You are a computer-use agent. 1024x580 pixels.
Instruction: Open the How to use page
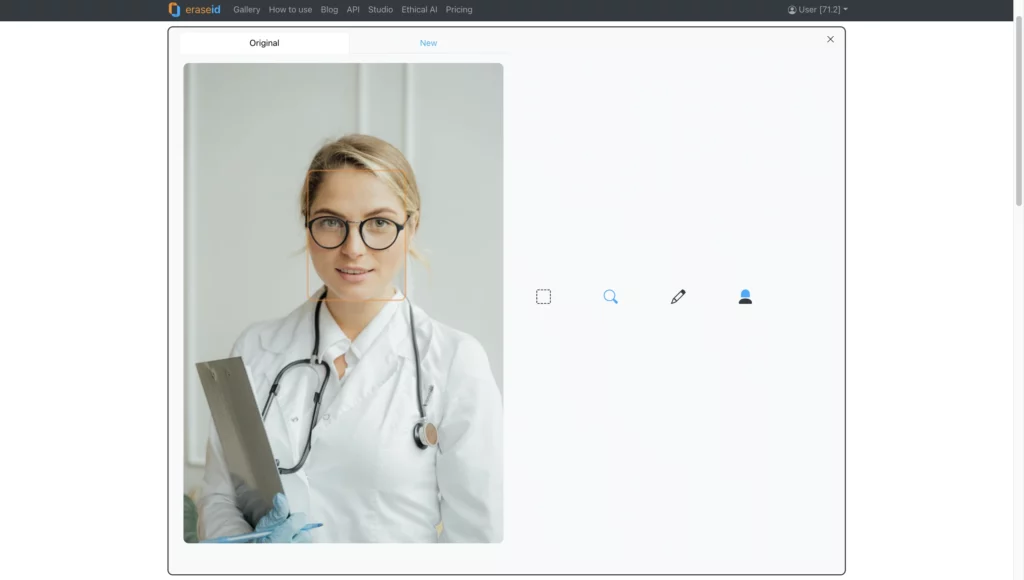(290, 9)
